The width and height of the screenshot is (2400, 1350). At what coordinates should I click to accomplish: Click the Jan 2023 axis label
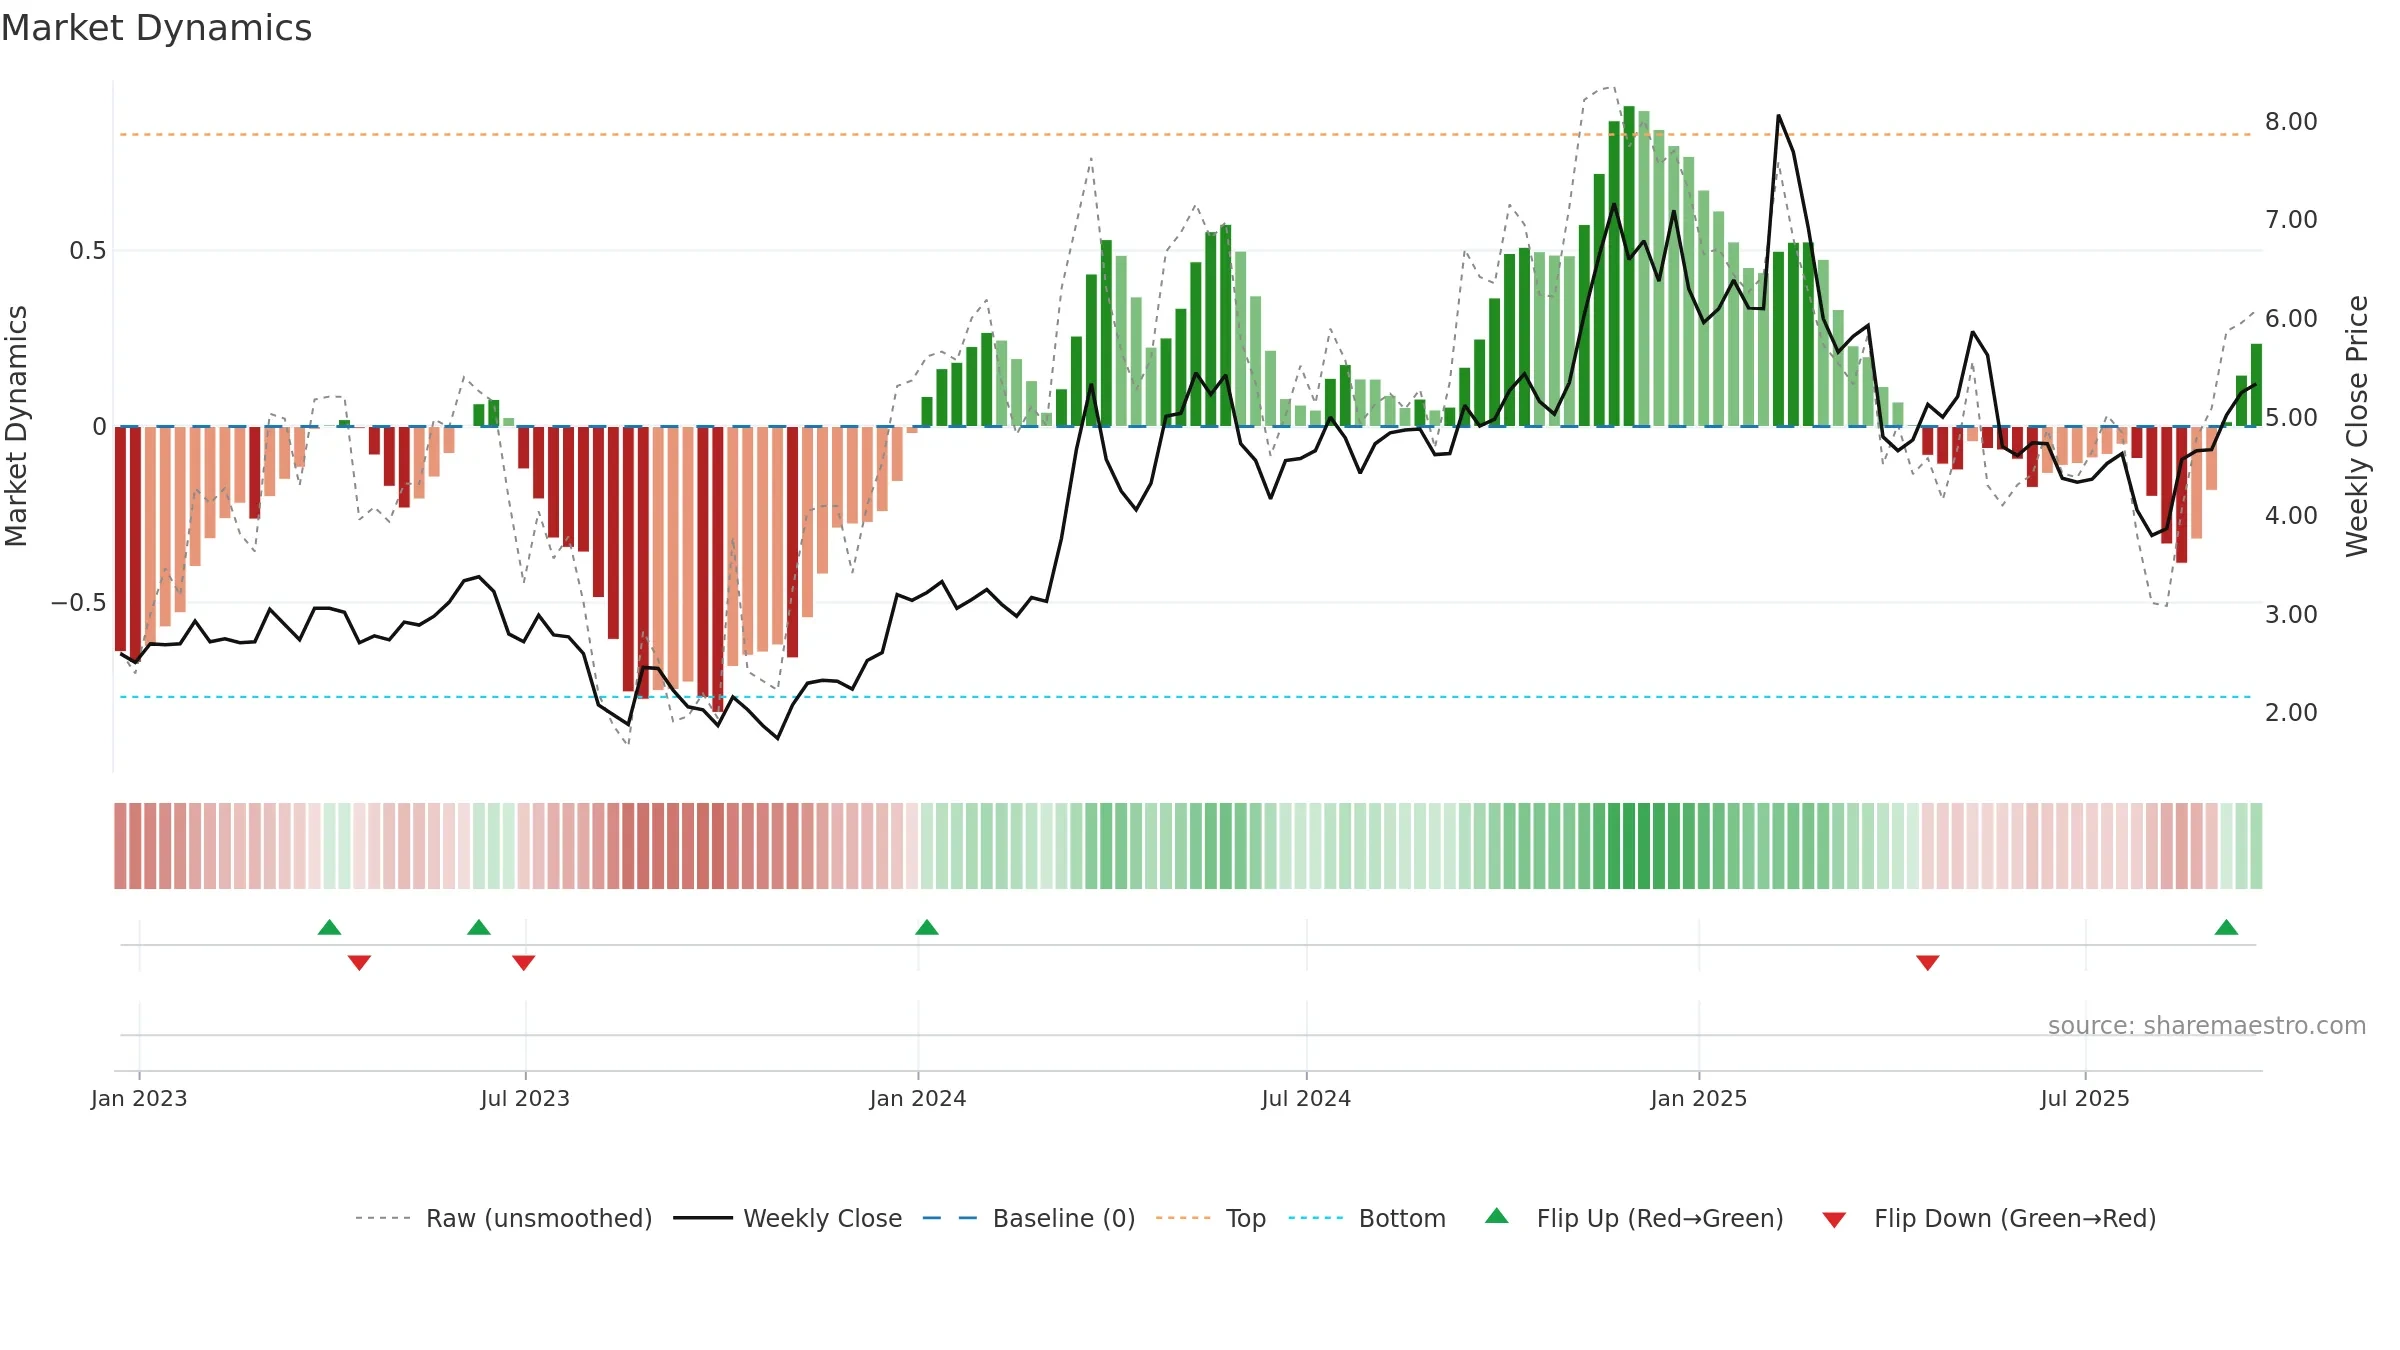139,1098
